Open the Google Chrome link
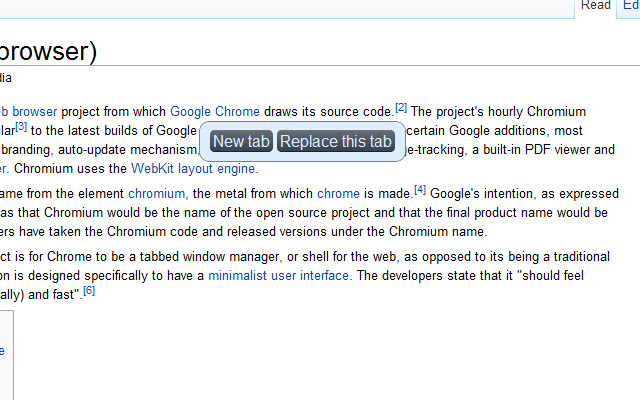This screenshot has width=640, height=400. (215, 111)
